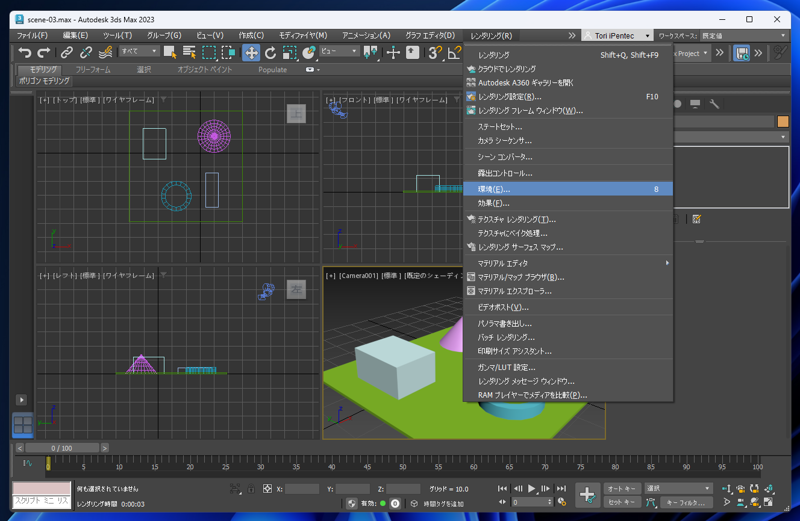Toggle オート キー auto key mode
This screenshot has width=800, height=521.
[621, 489]
